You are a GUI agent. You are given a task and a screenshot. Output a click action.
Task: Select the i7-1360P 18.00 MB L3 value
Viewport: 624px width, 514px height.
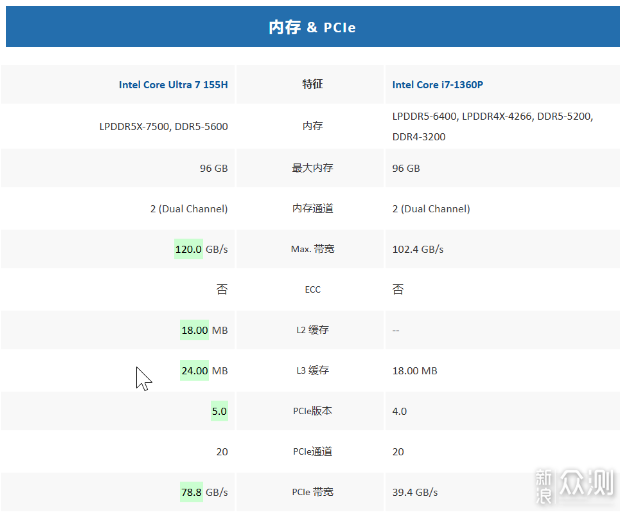pos(415,371)
